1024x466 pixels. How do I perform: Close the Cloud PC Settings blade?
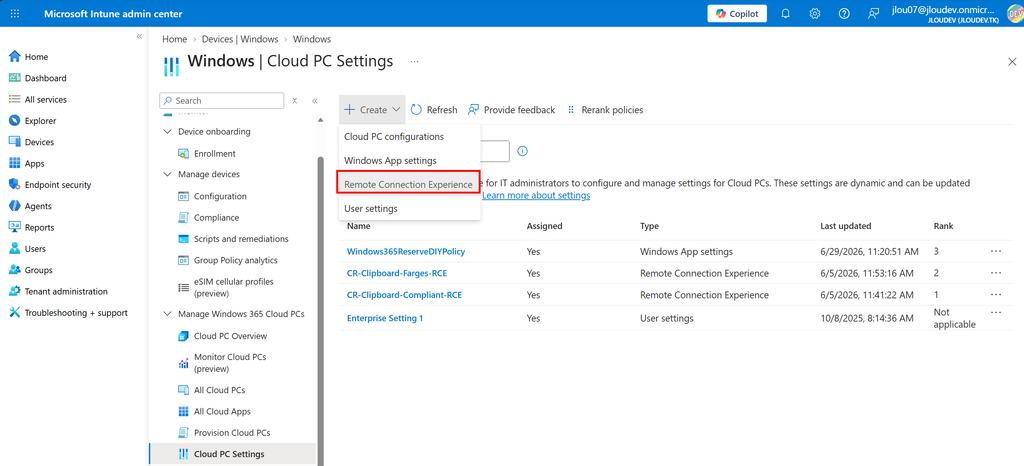click(x=1012, y=62)
